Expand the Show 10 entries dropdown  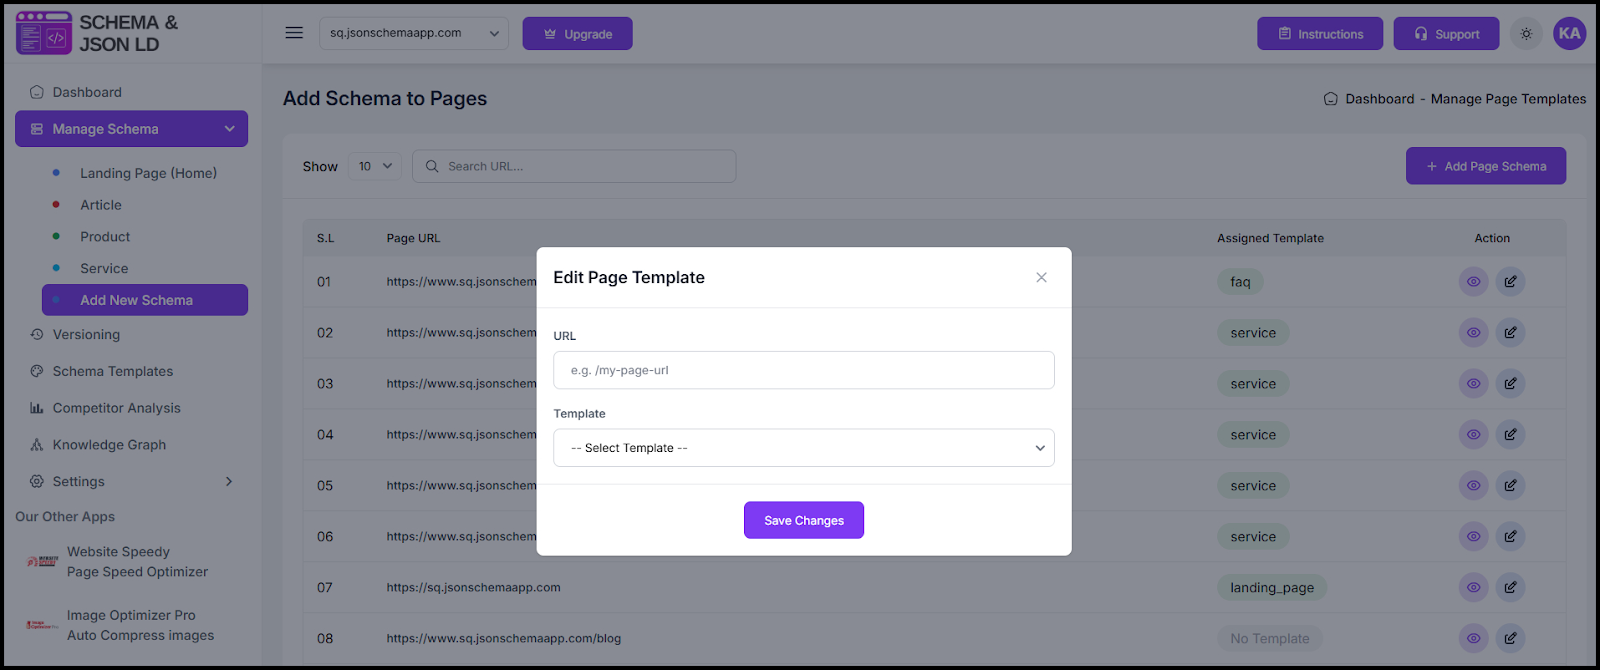pos(376,167)
